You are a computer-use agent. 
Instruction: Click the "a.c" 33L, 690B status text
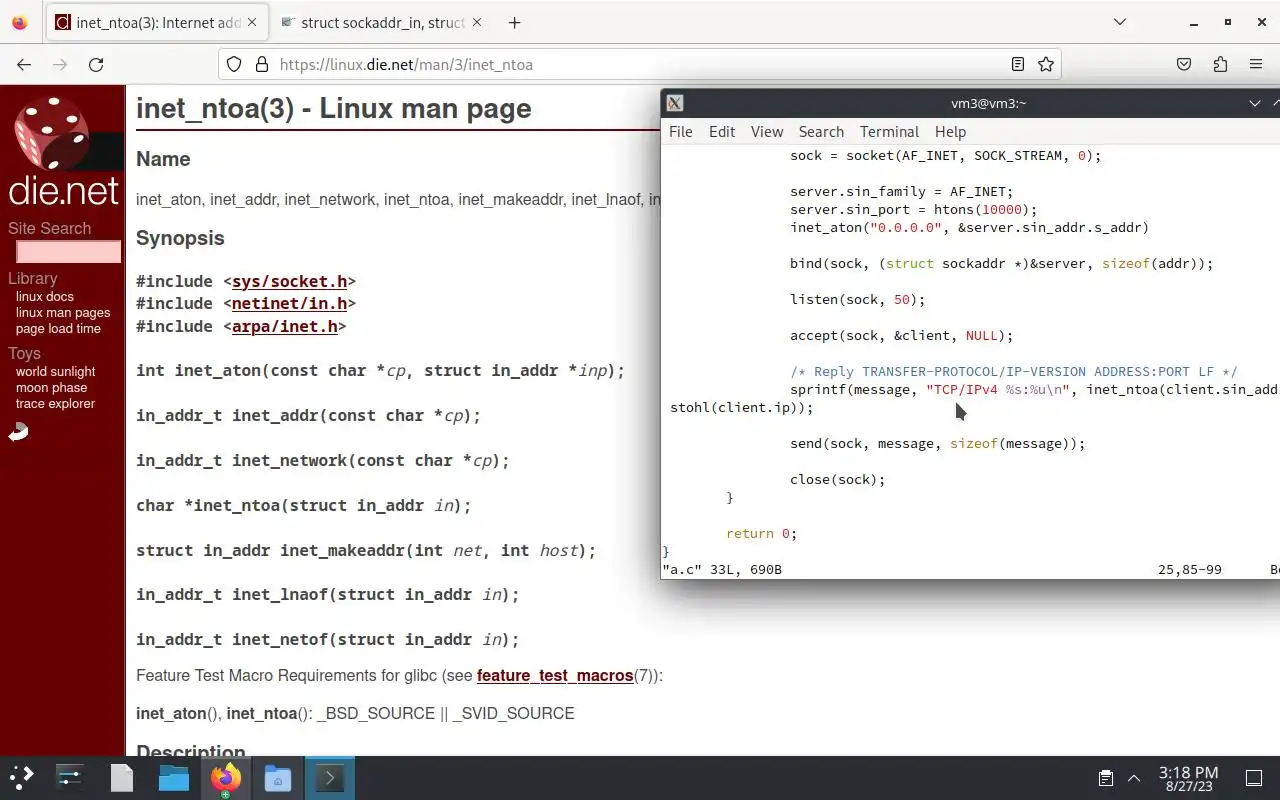tap(722, 570)
